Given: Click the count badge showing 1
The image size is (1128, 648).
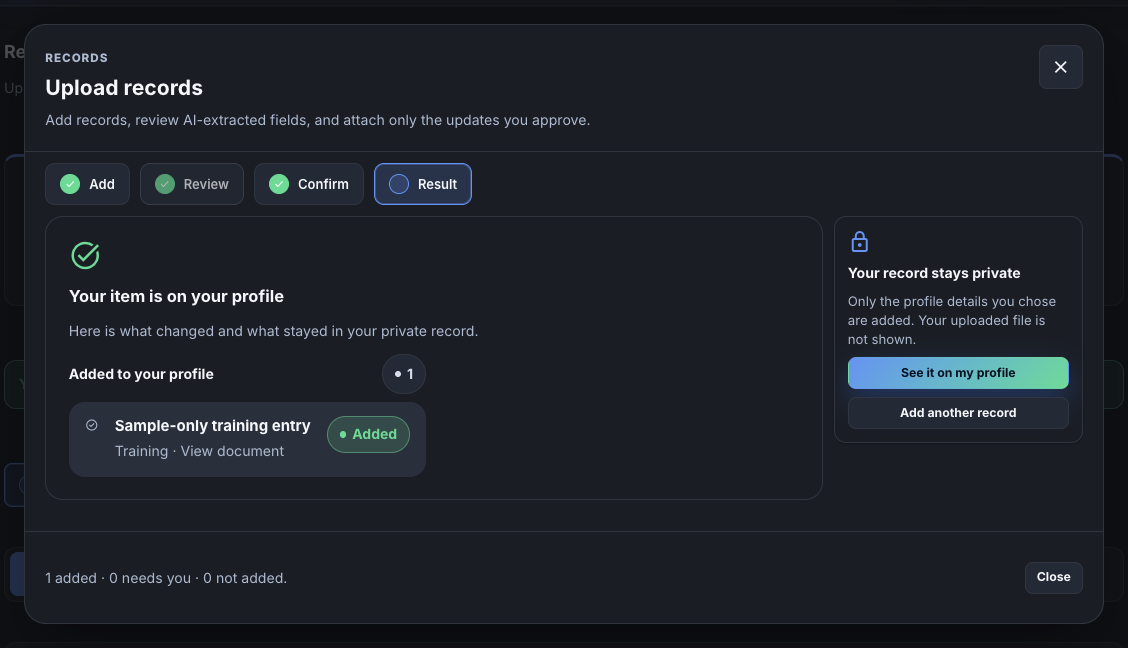Looking at the screenshot, I should [x=404, y=374].
